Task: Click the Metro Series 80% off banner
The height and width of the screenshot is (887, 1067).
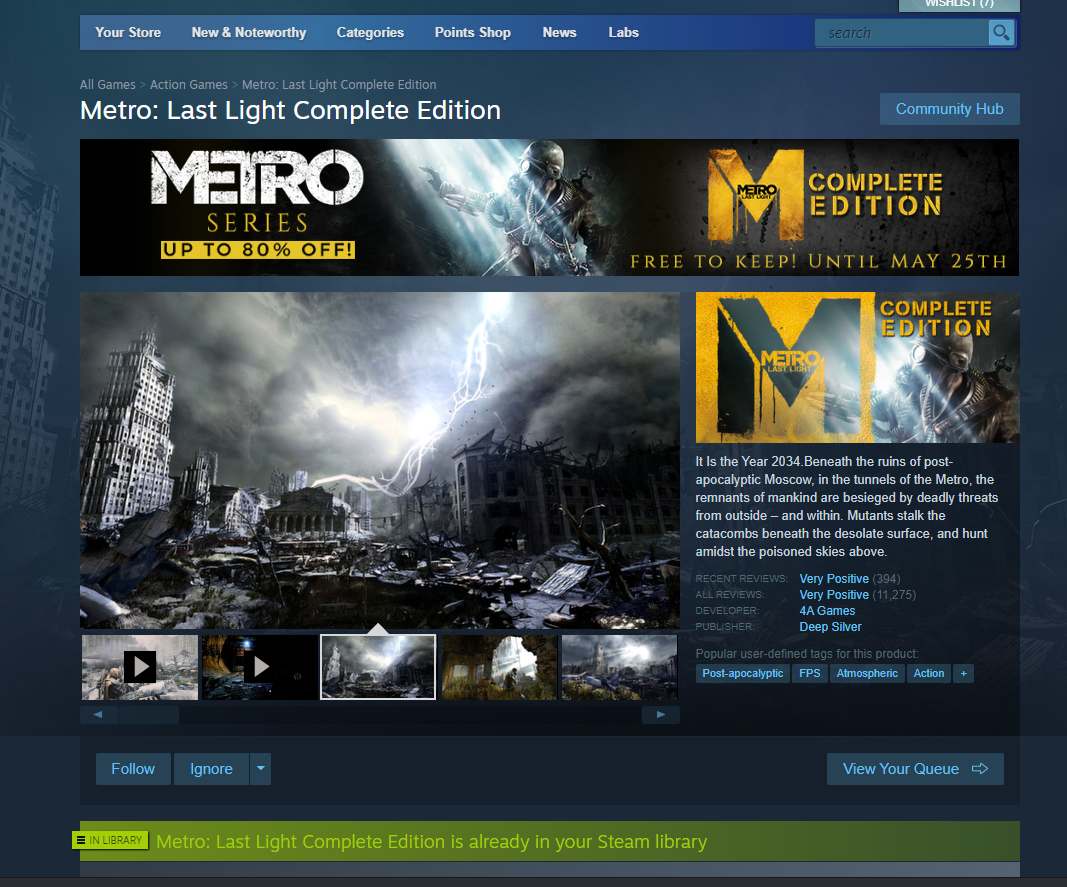Action: [x=549, y=208]
